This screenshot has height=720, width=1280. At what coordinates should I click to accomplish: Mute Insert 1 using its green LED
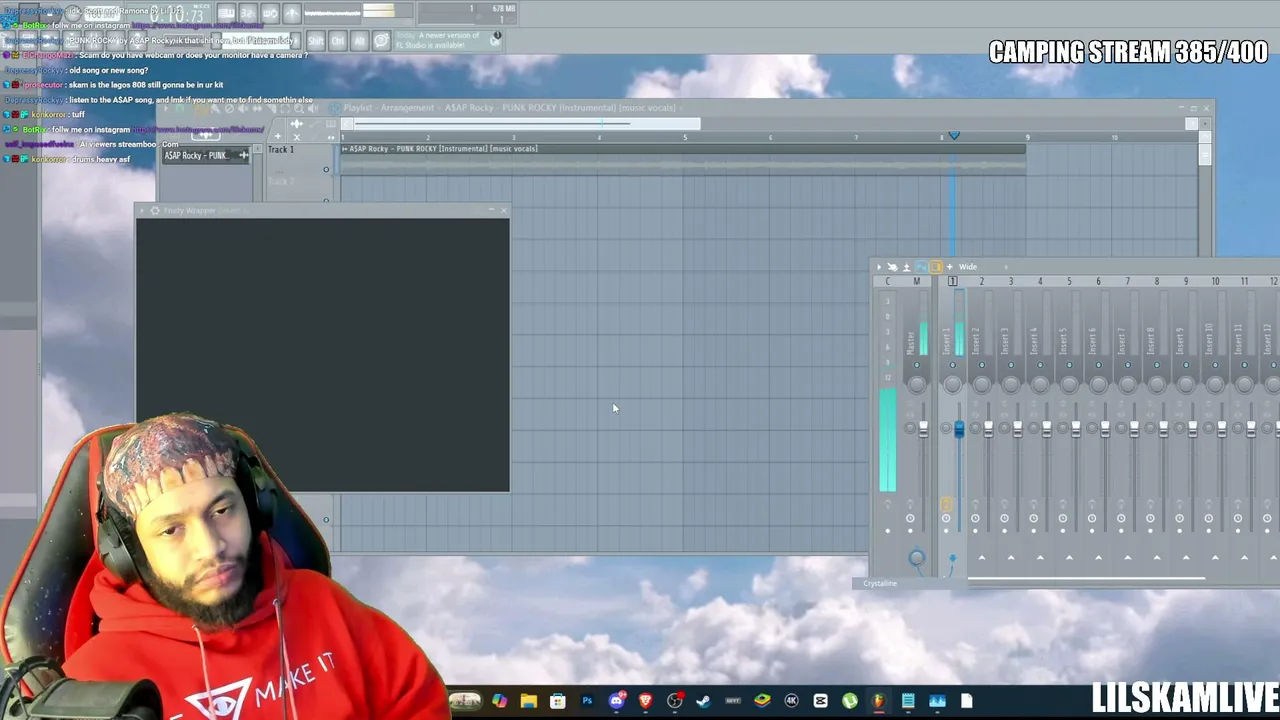click(x=952, y=365)
